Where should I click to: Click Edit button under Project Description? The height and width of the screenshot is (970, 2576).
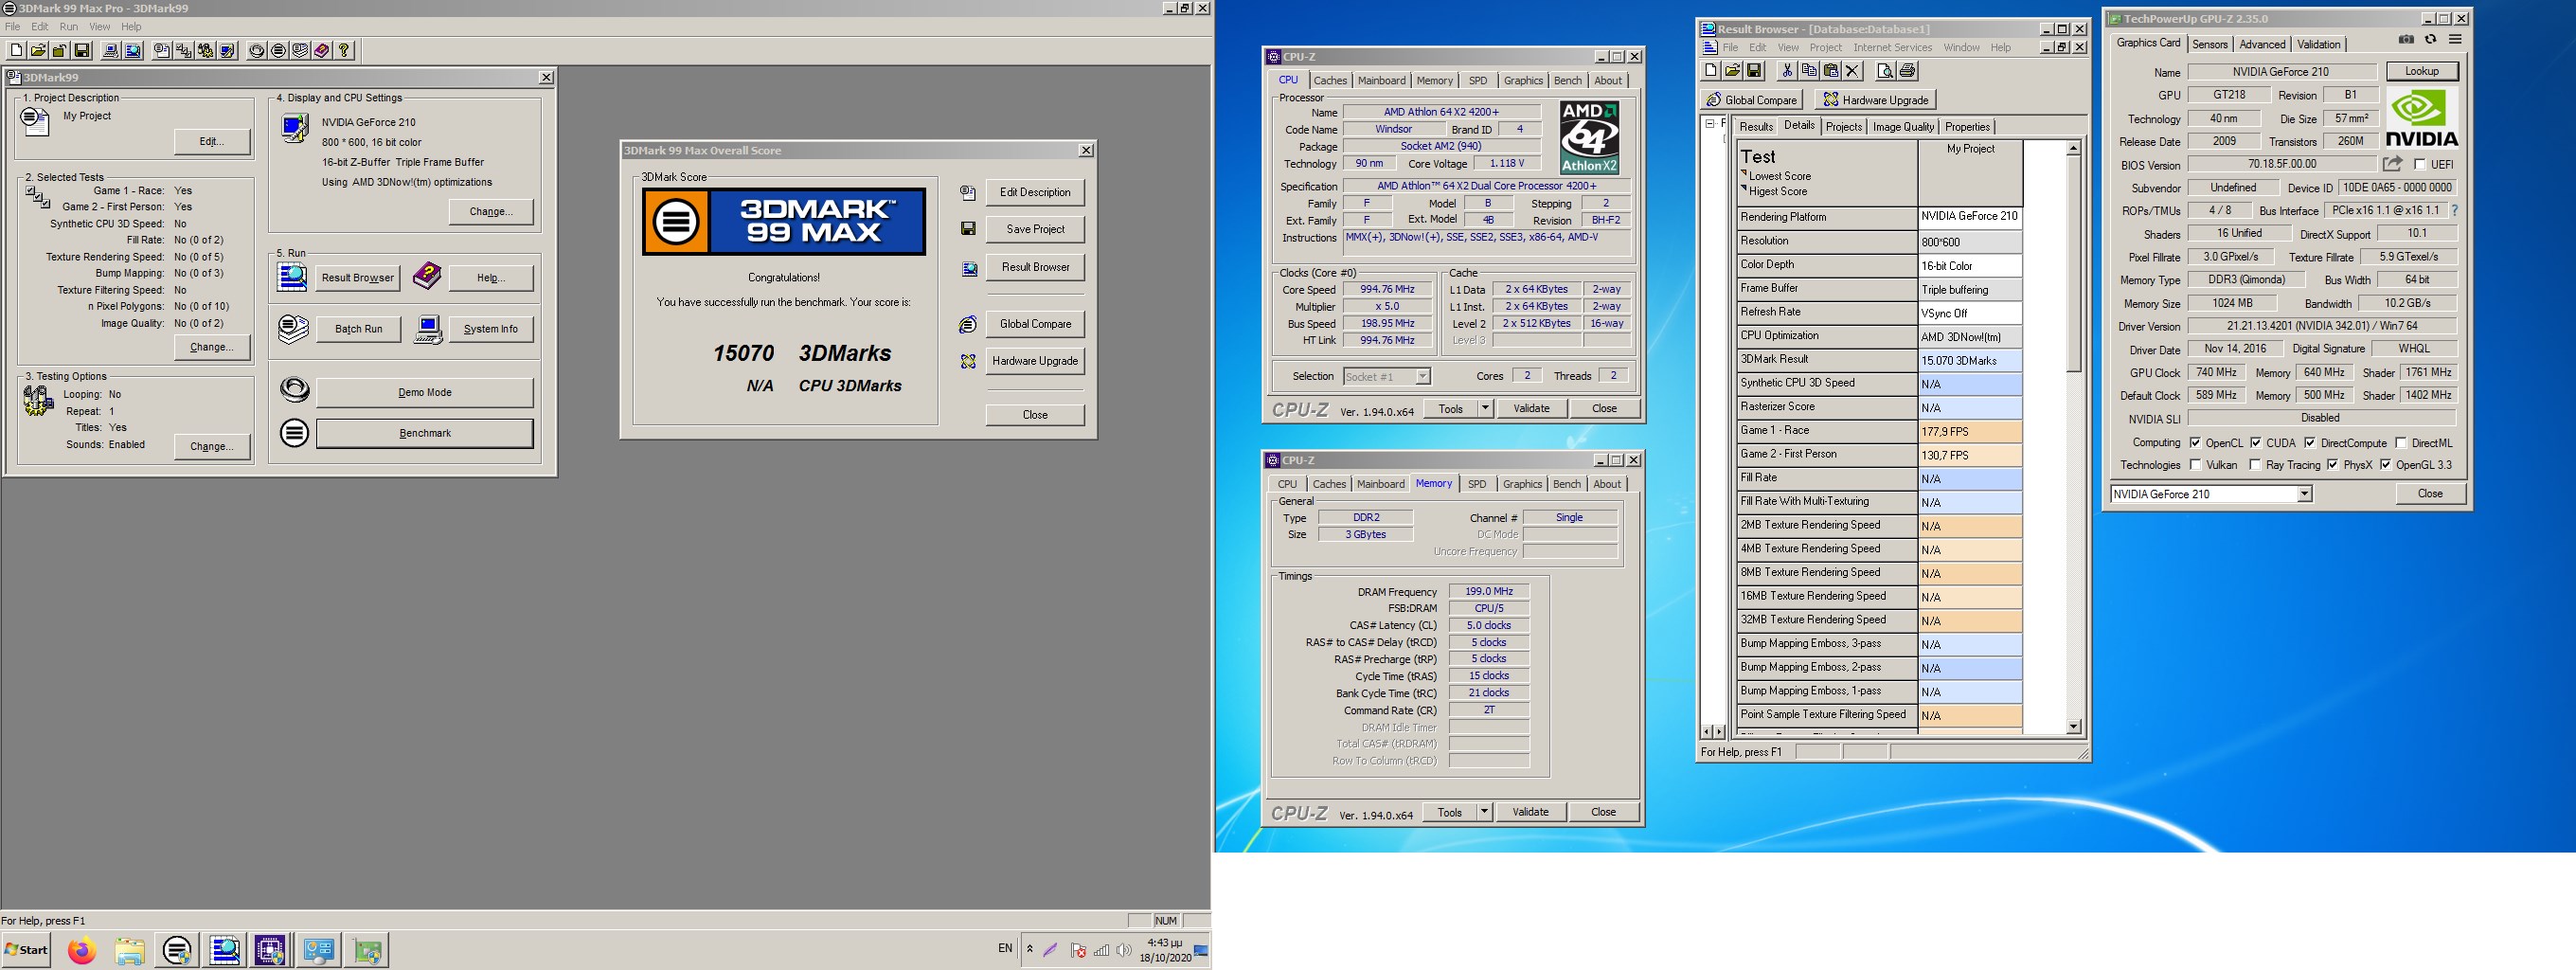pyautogui.click(x=211, y=141)
